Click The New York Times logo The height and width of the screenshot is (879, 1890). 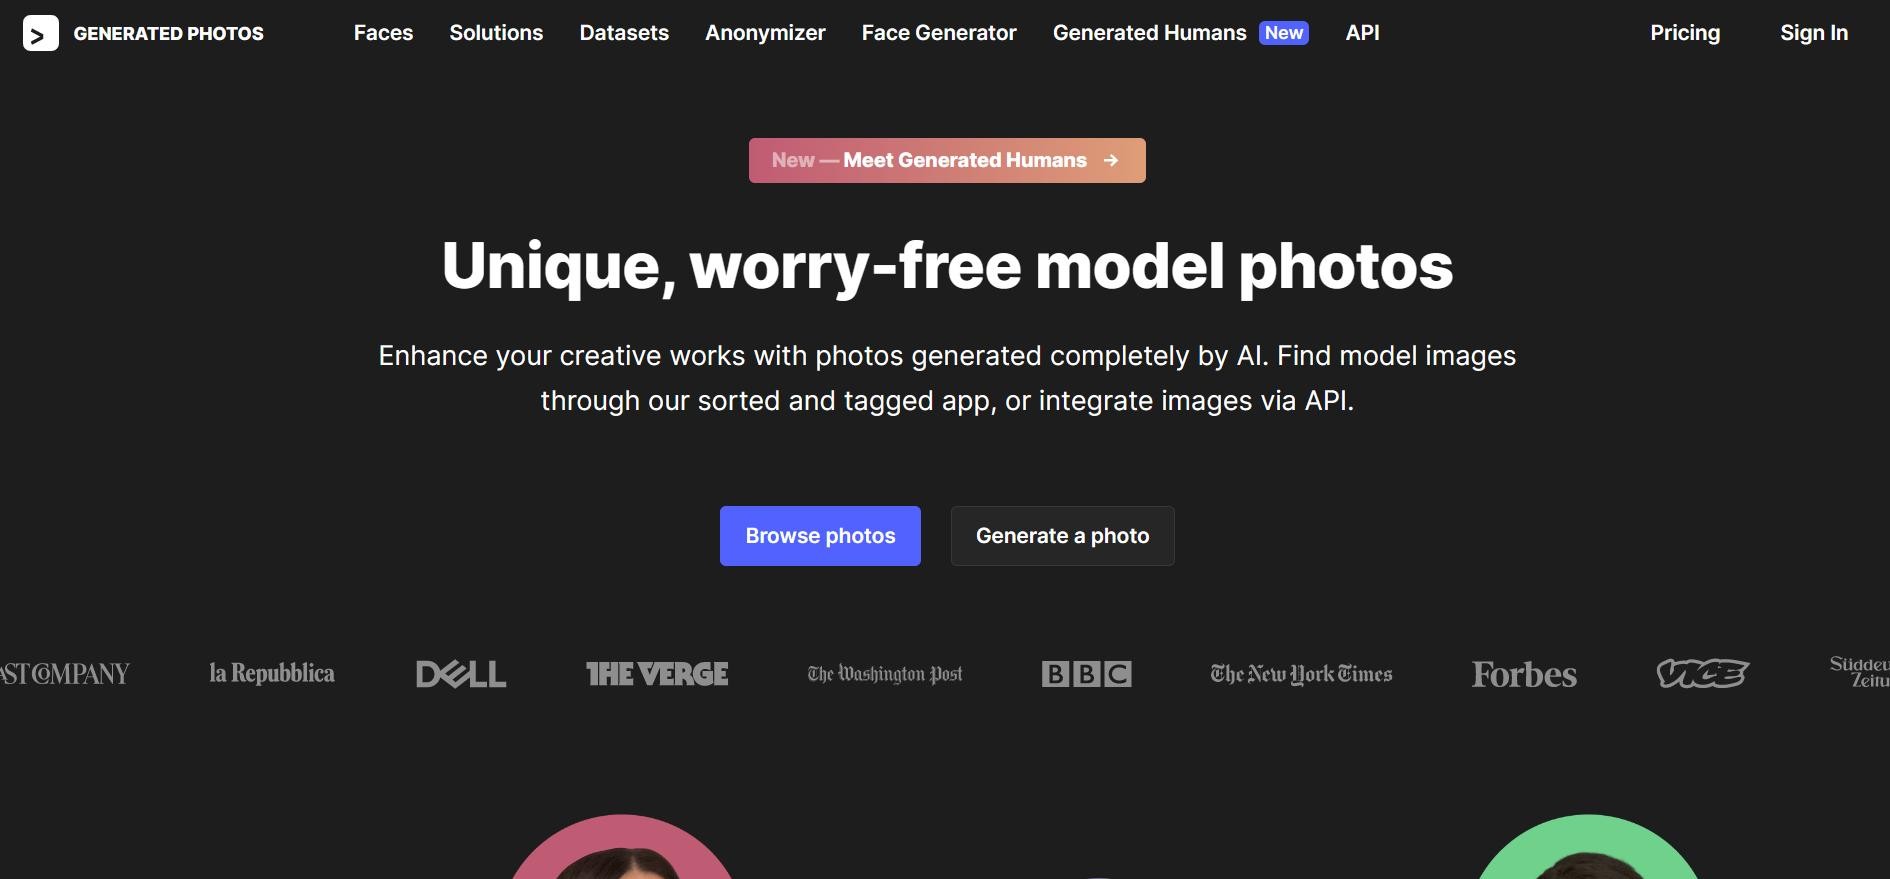coord(1301,674)
